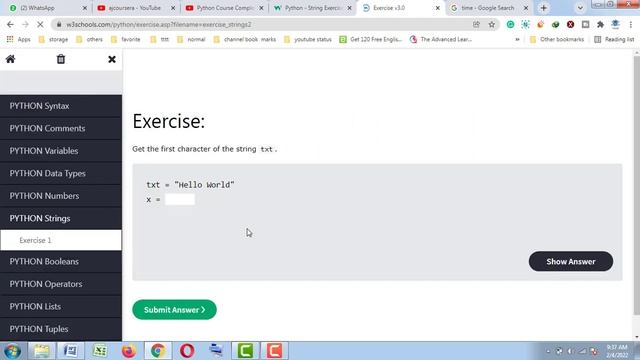The height and width of the screenshot is (360, 640).
Task: Close the Exercise v3.0 tab
Action: point(438,8)
